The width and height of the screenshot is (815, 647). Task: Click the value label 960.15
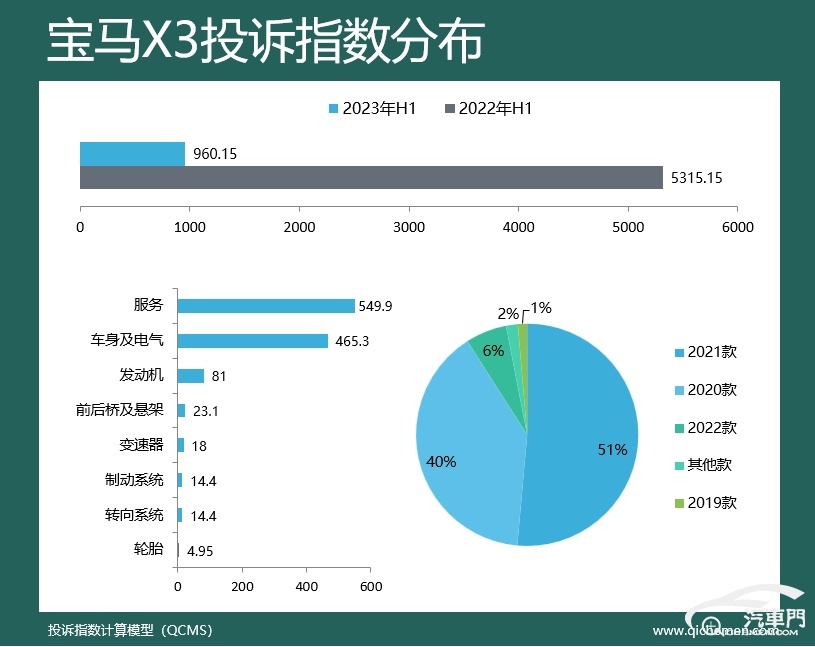coord(215,154)
